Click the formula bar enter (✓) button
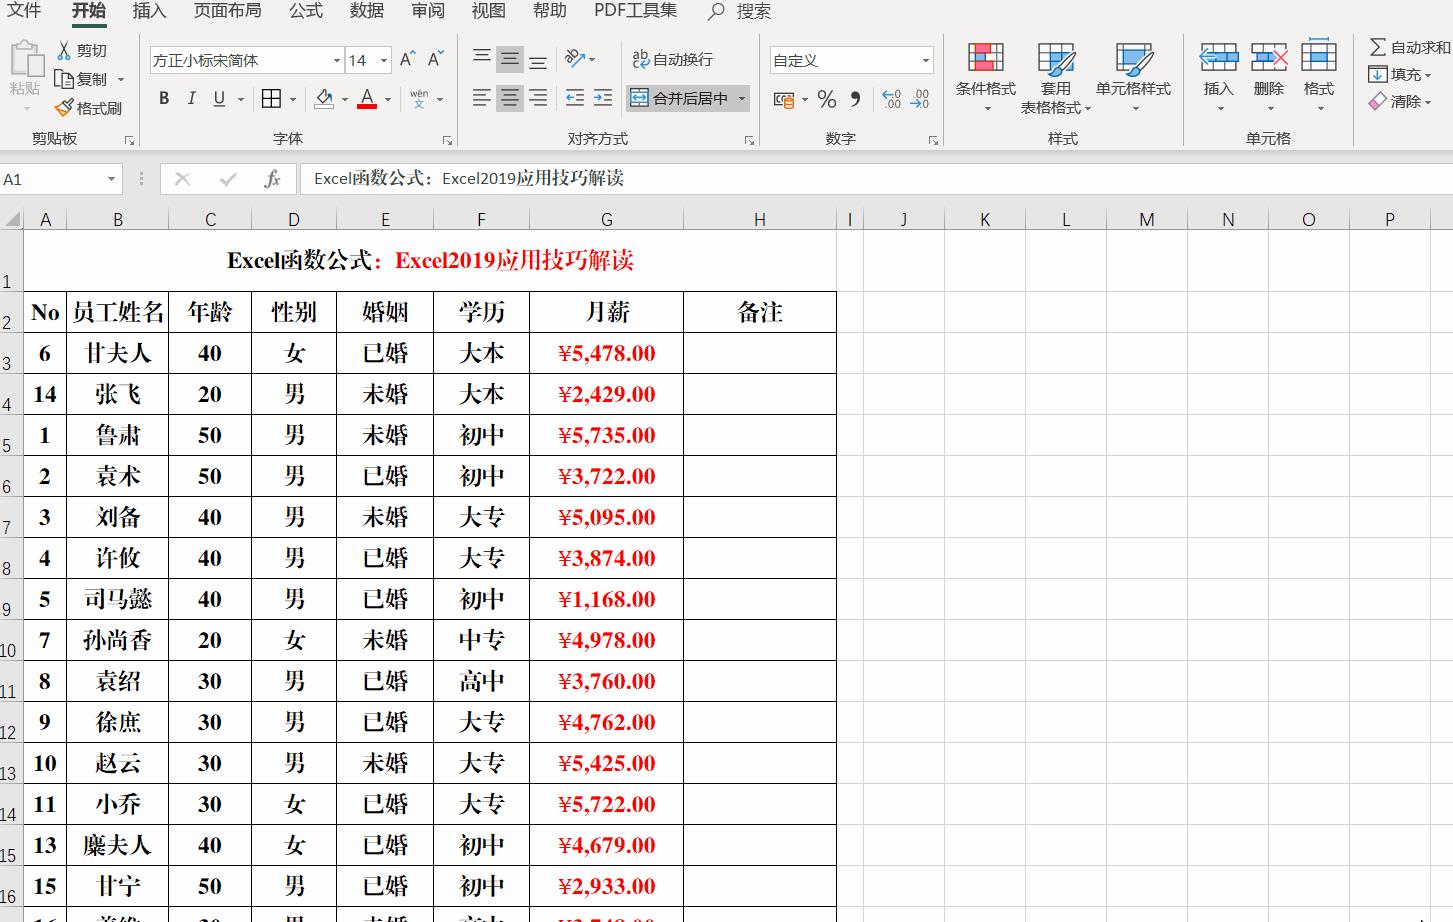1453x922 pixels. 228,179
